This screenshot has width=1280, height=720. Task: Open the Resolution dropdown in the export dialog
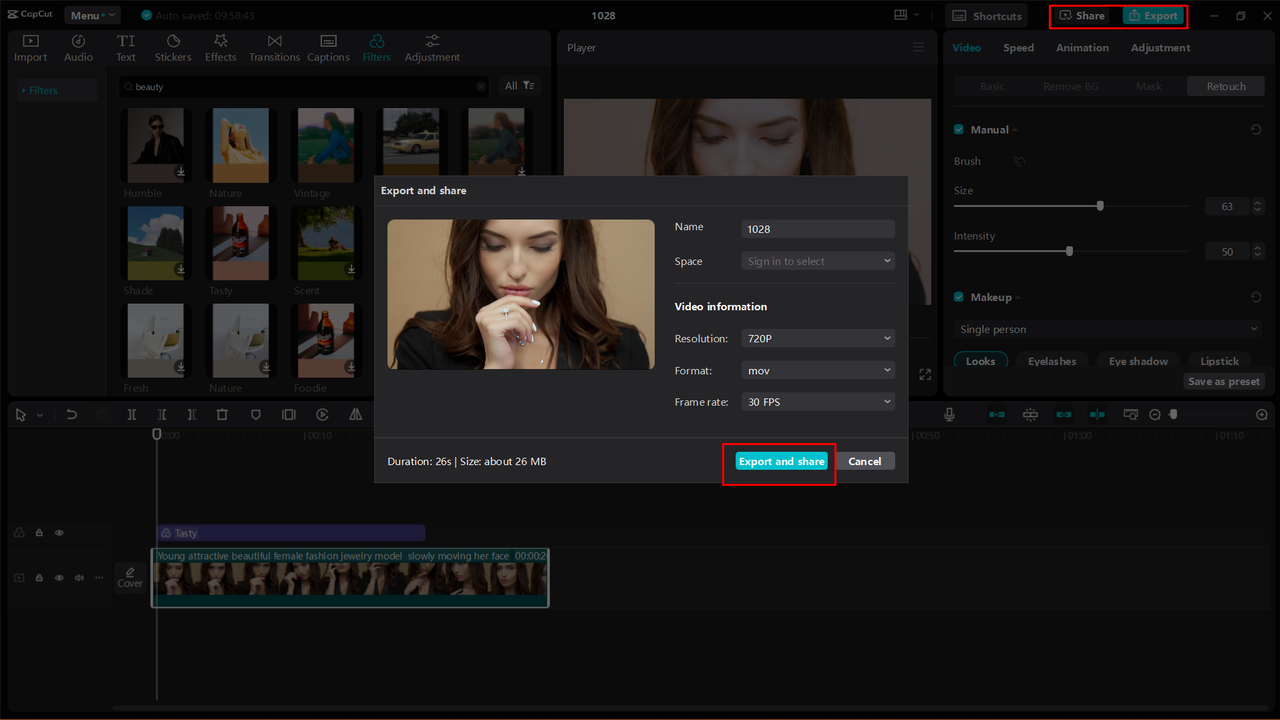(x=817, y=338)
